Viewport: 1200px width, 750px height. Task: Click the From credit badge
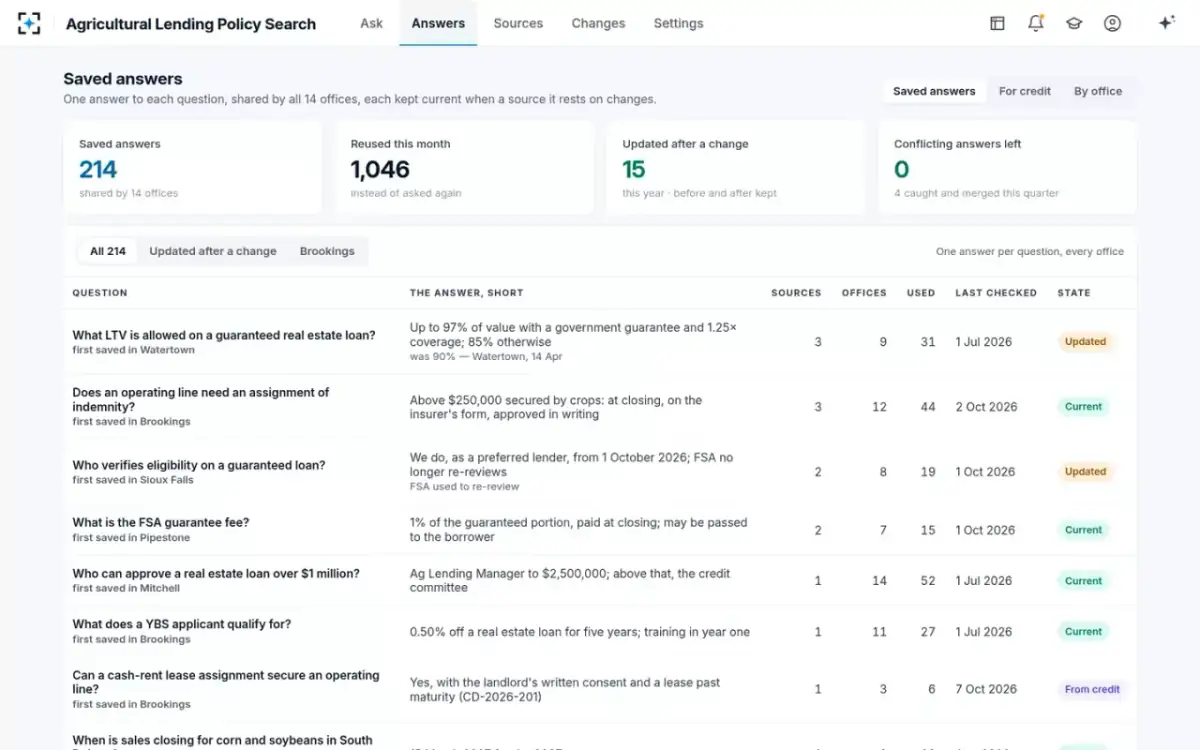(1092, 689)
